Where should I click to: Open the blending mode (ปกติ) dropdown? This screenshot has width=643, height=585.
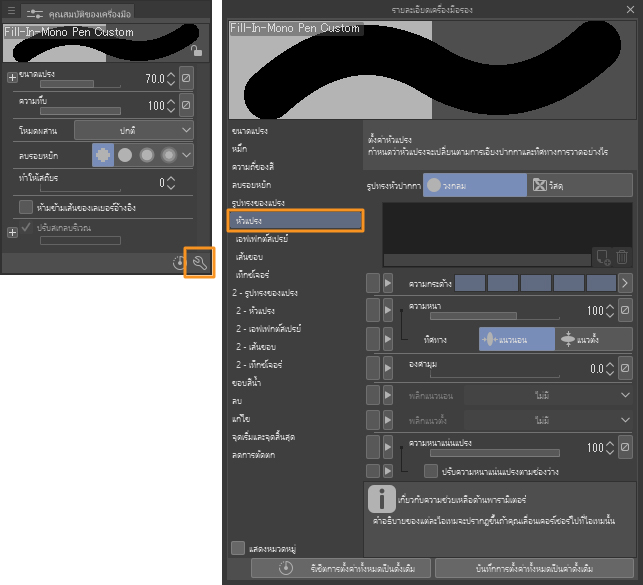coord(134,129)
